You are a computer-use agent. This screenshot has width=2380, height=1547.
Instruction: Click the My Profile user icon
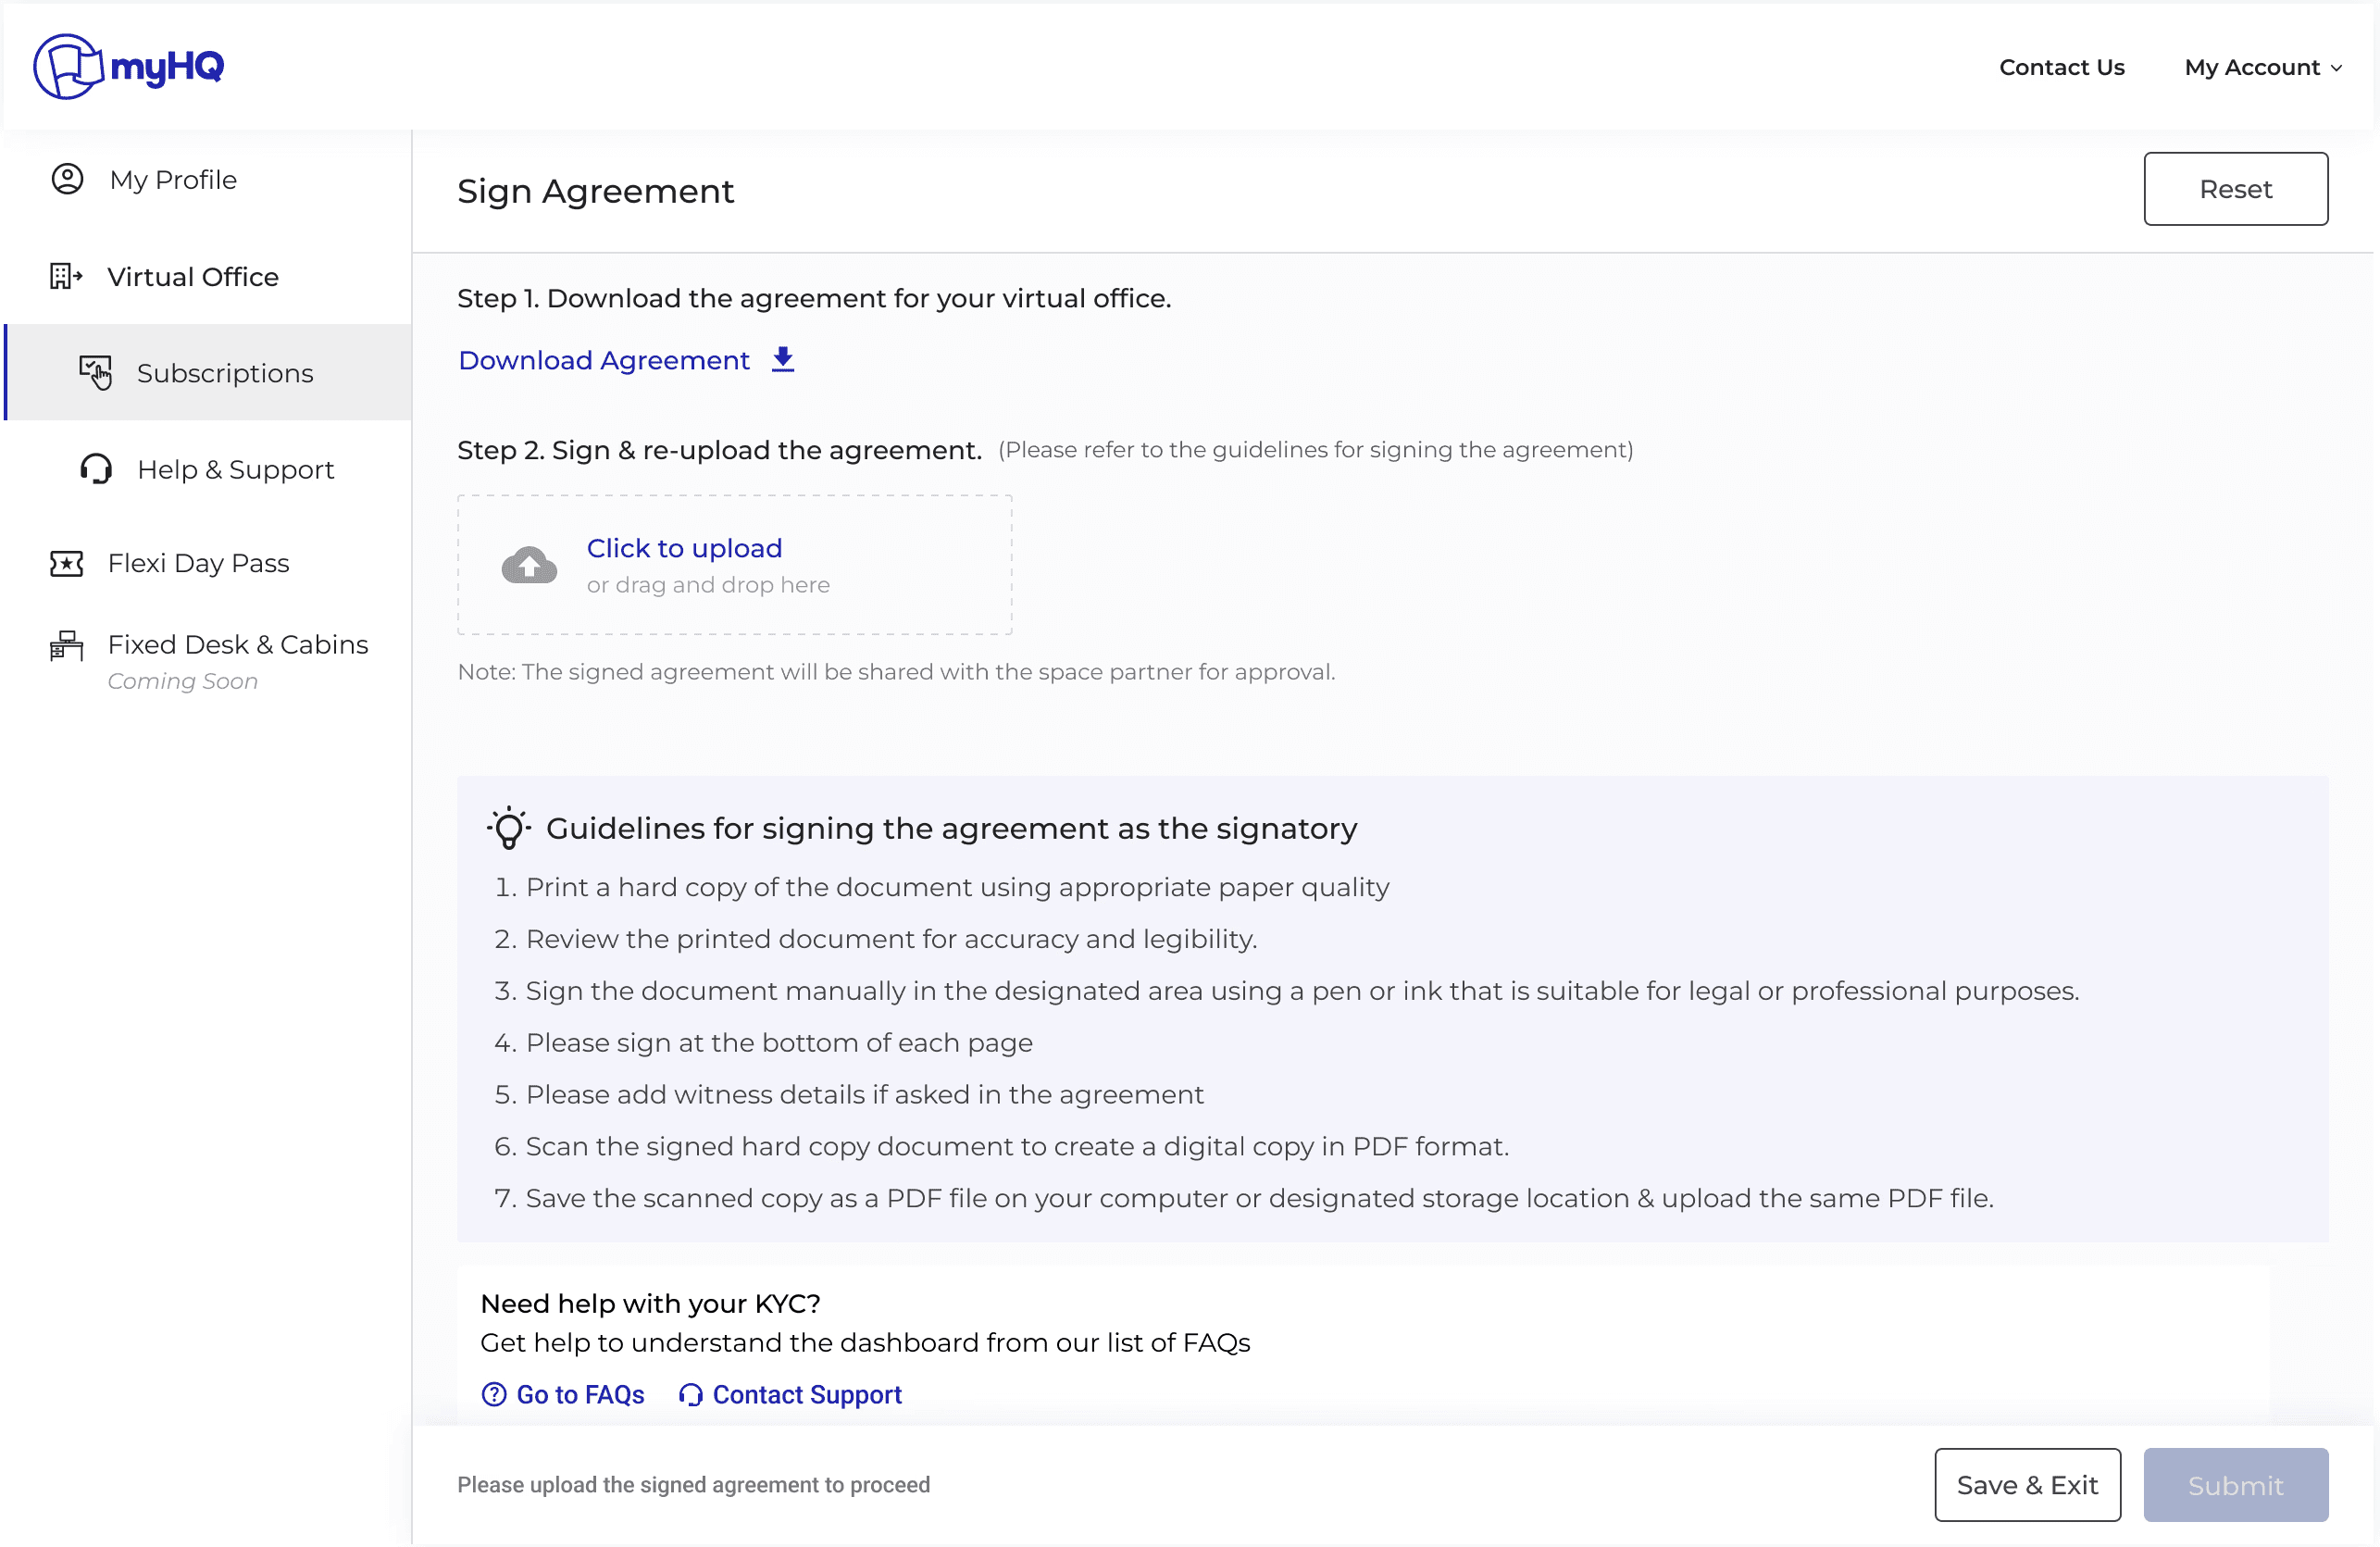point(67,179)
